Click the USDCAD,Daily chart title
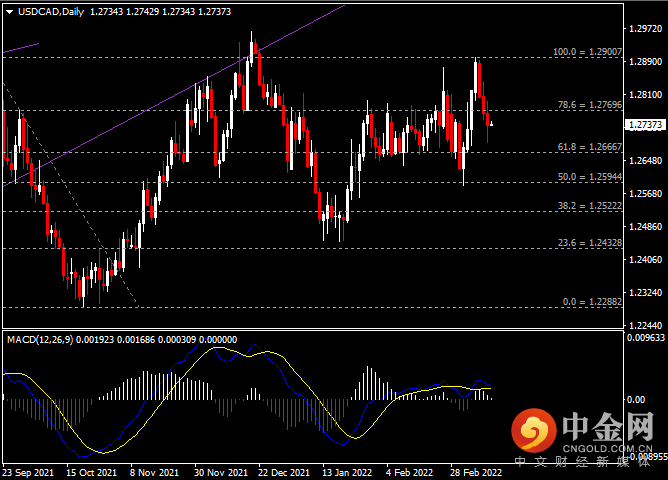 51,11
